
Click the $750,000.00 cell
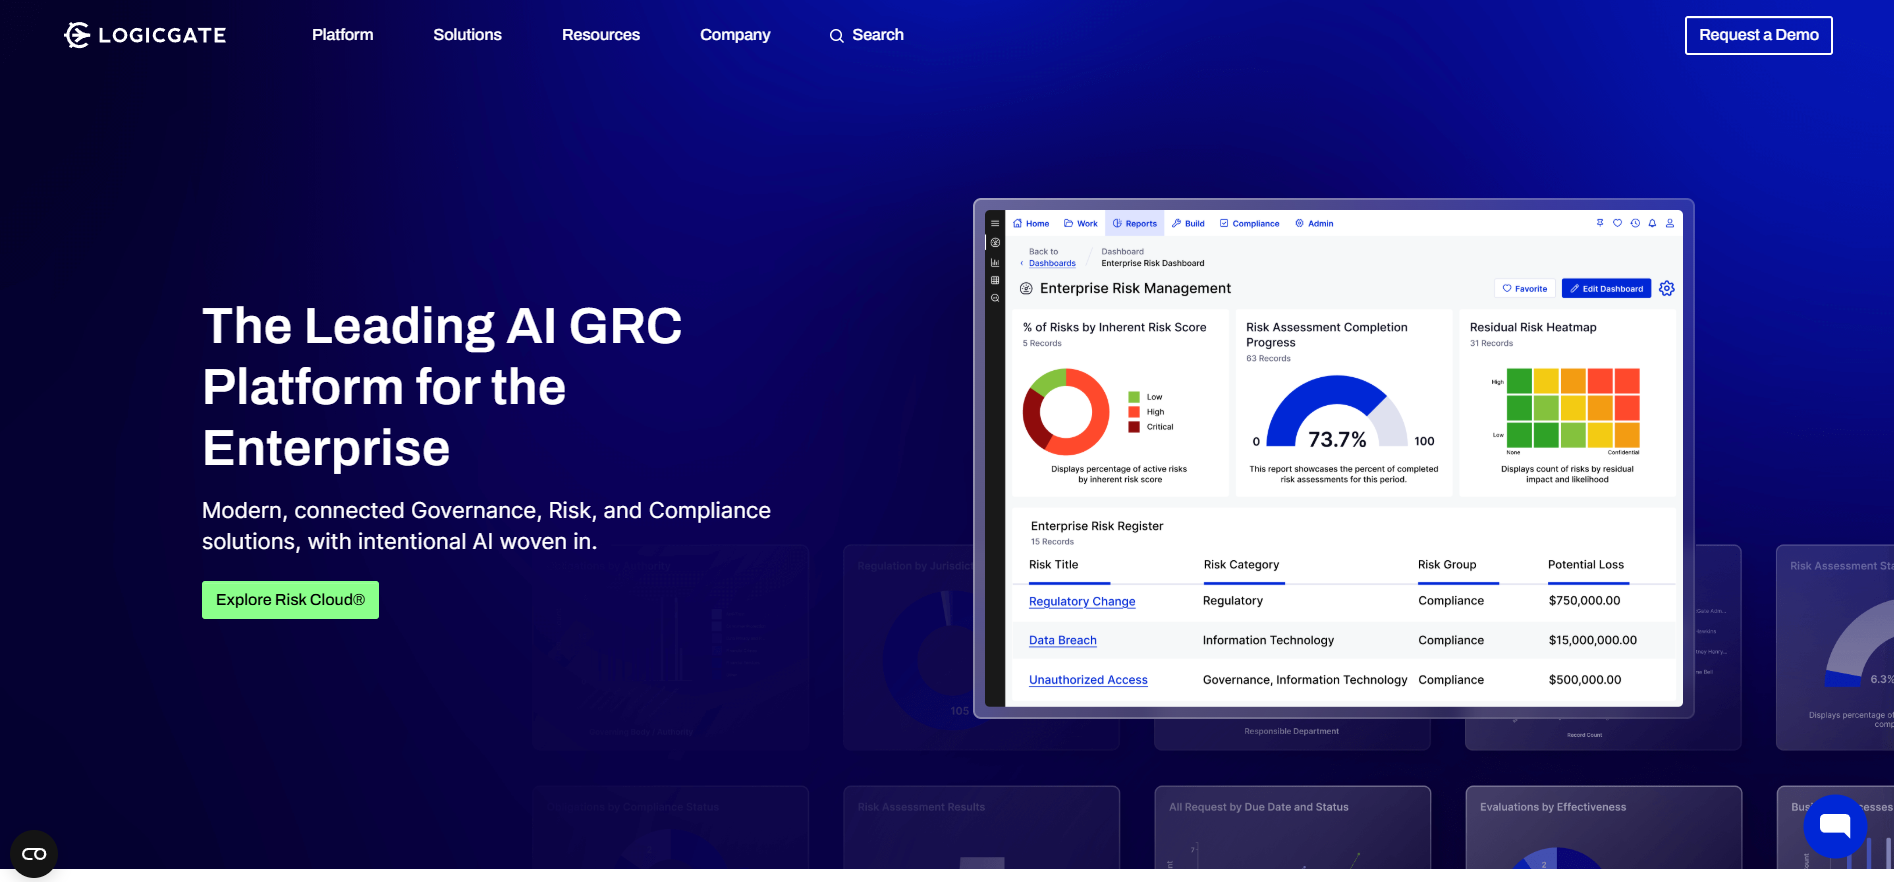(1584, 601)
